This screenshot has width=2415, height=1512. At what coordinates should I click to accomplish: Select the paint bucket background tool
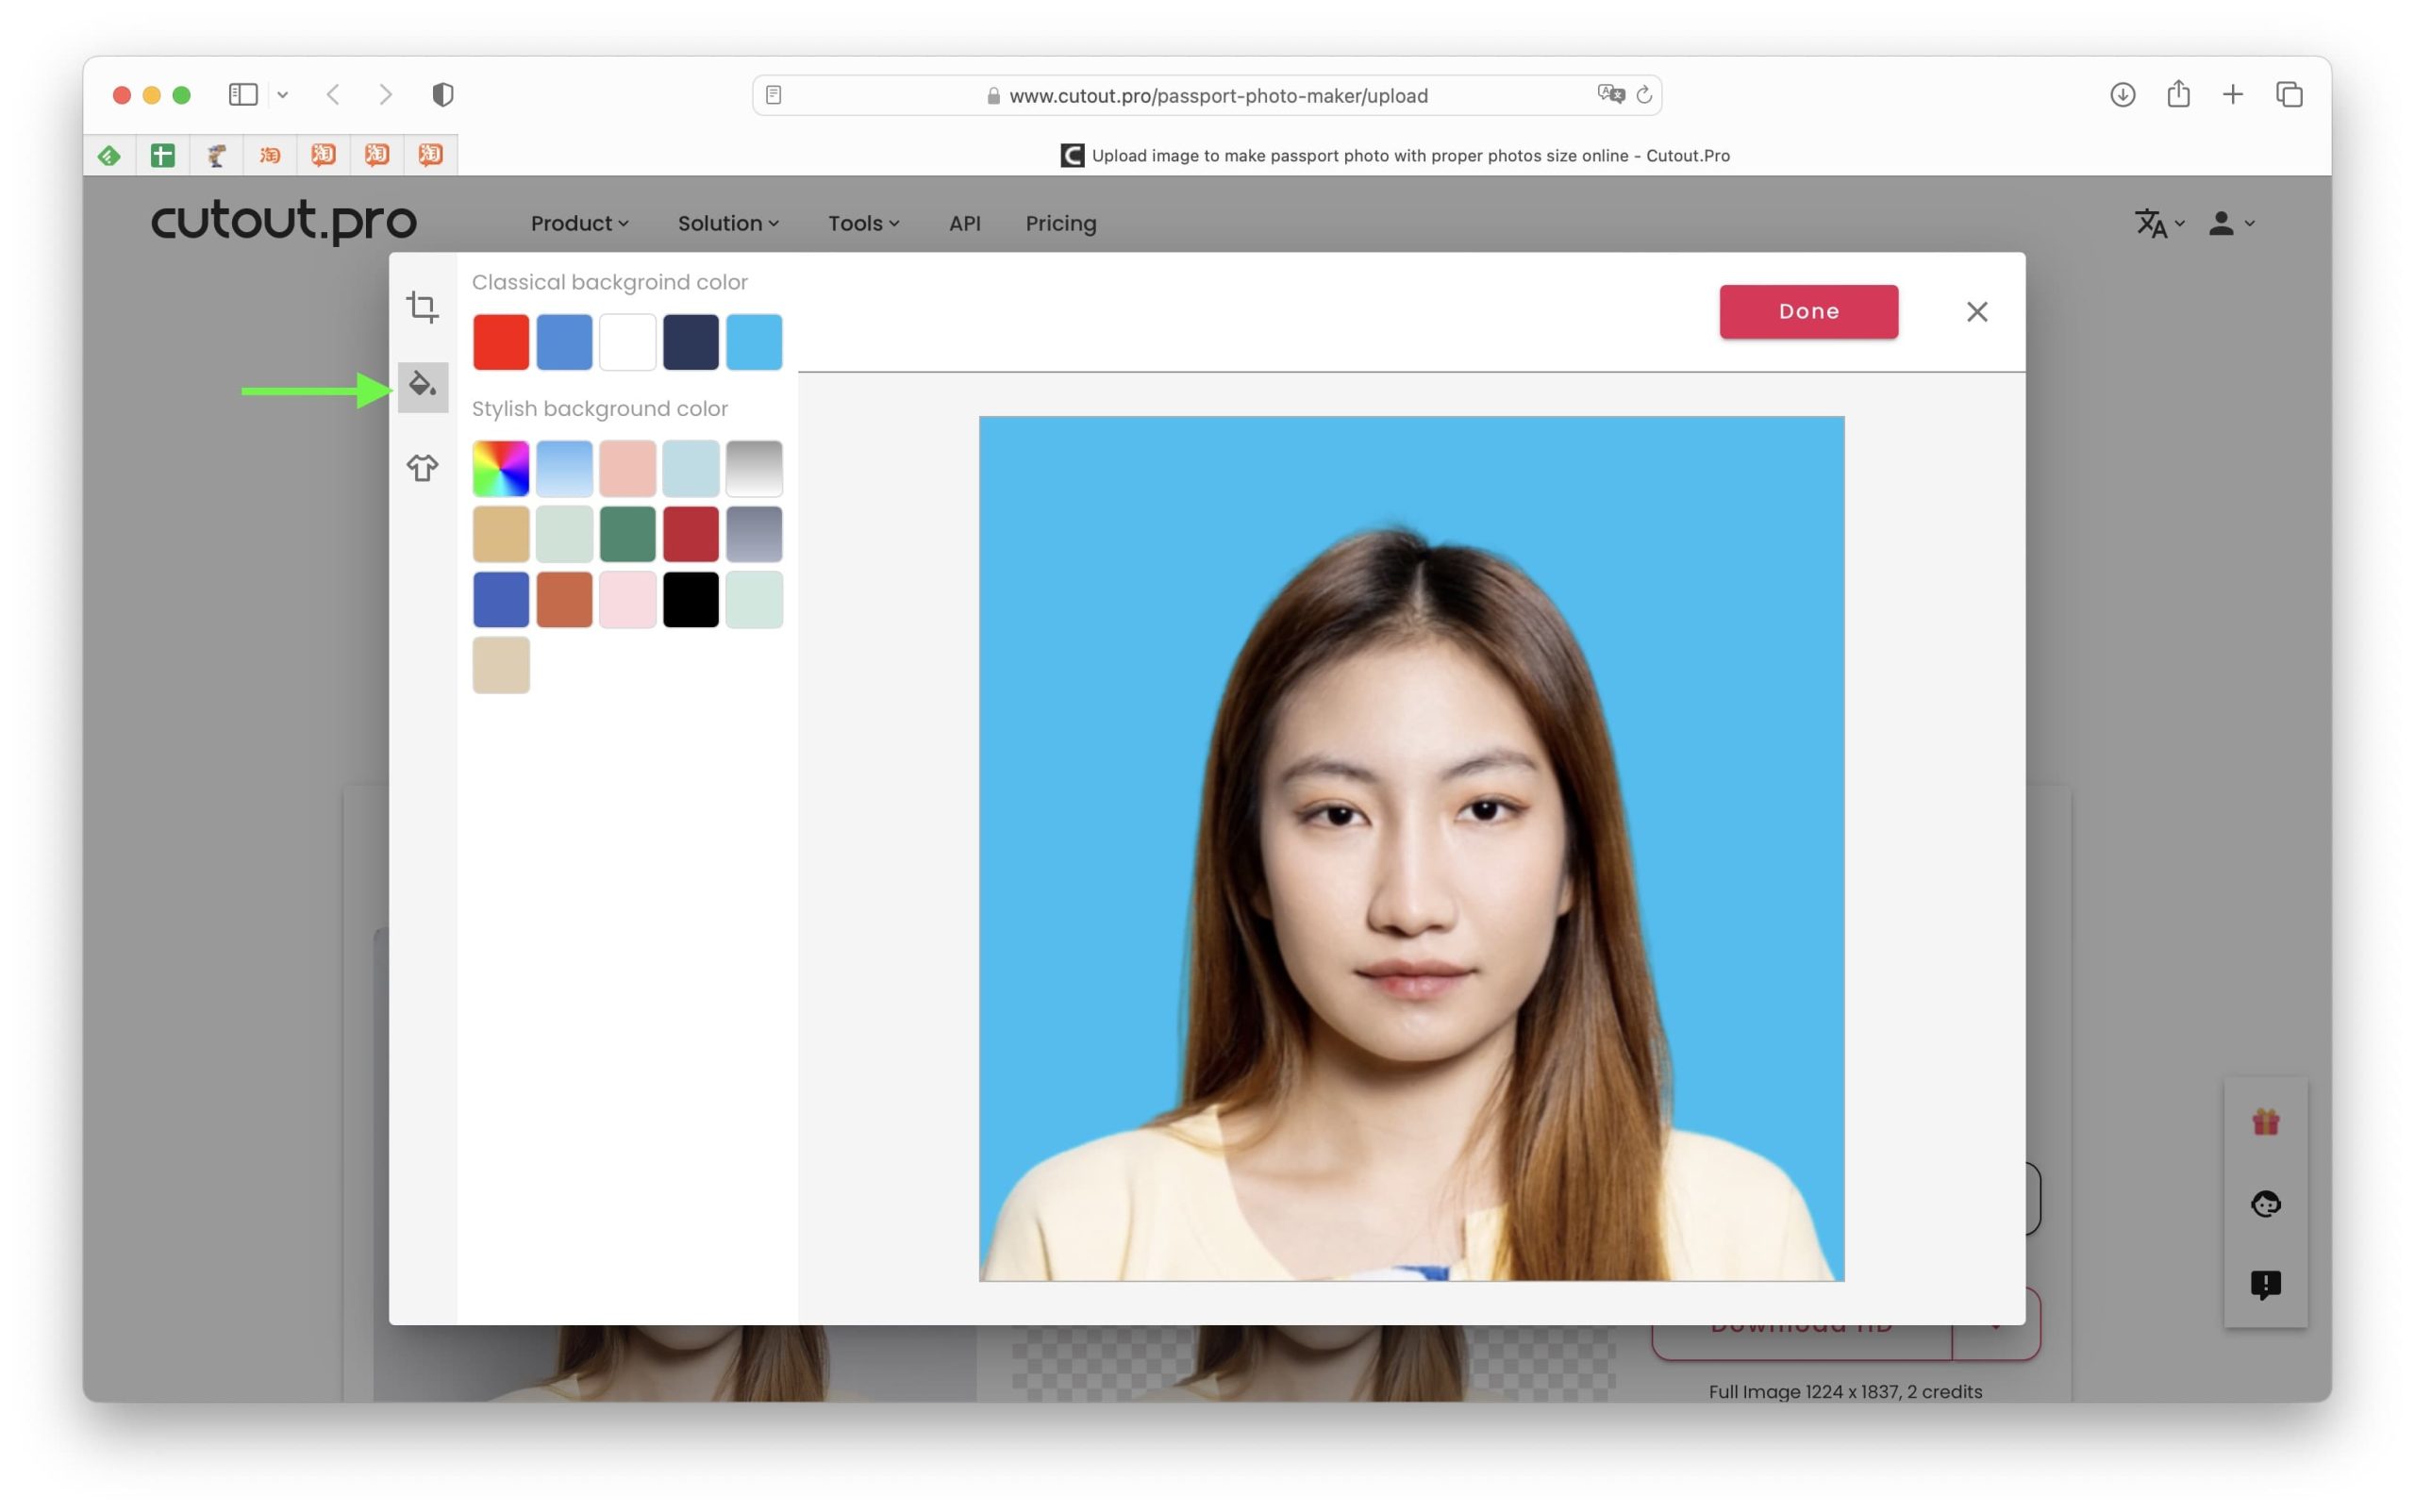422,385
